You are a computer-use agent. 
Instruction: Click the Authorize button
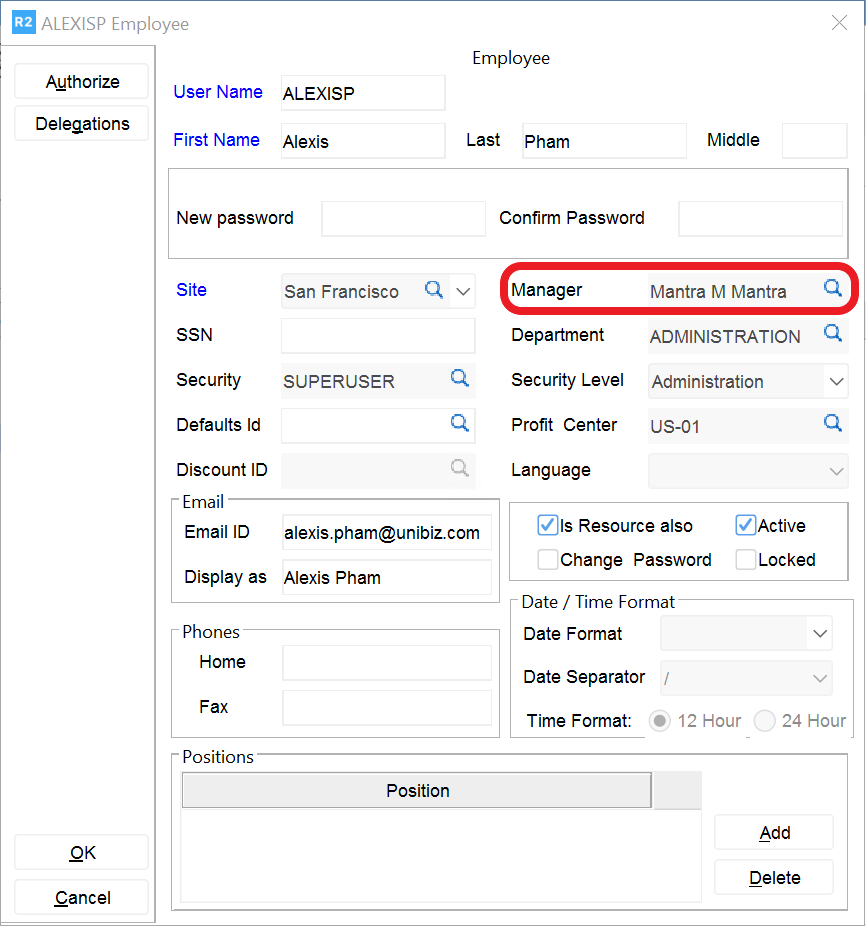(82, 82)
